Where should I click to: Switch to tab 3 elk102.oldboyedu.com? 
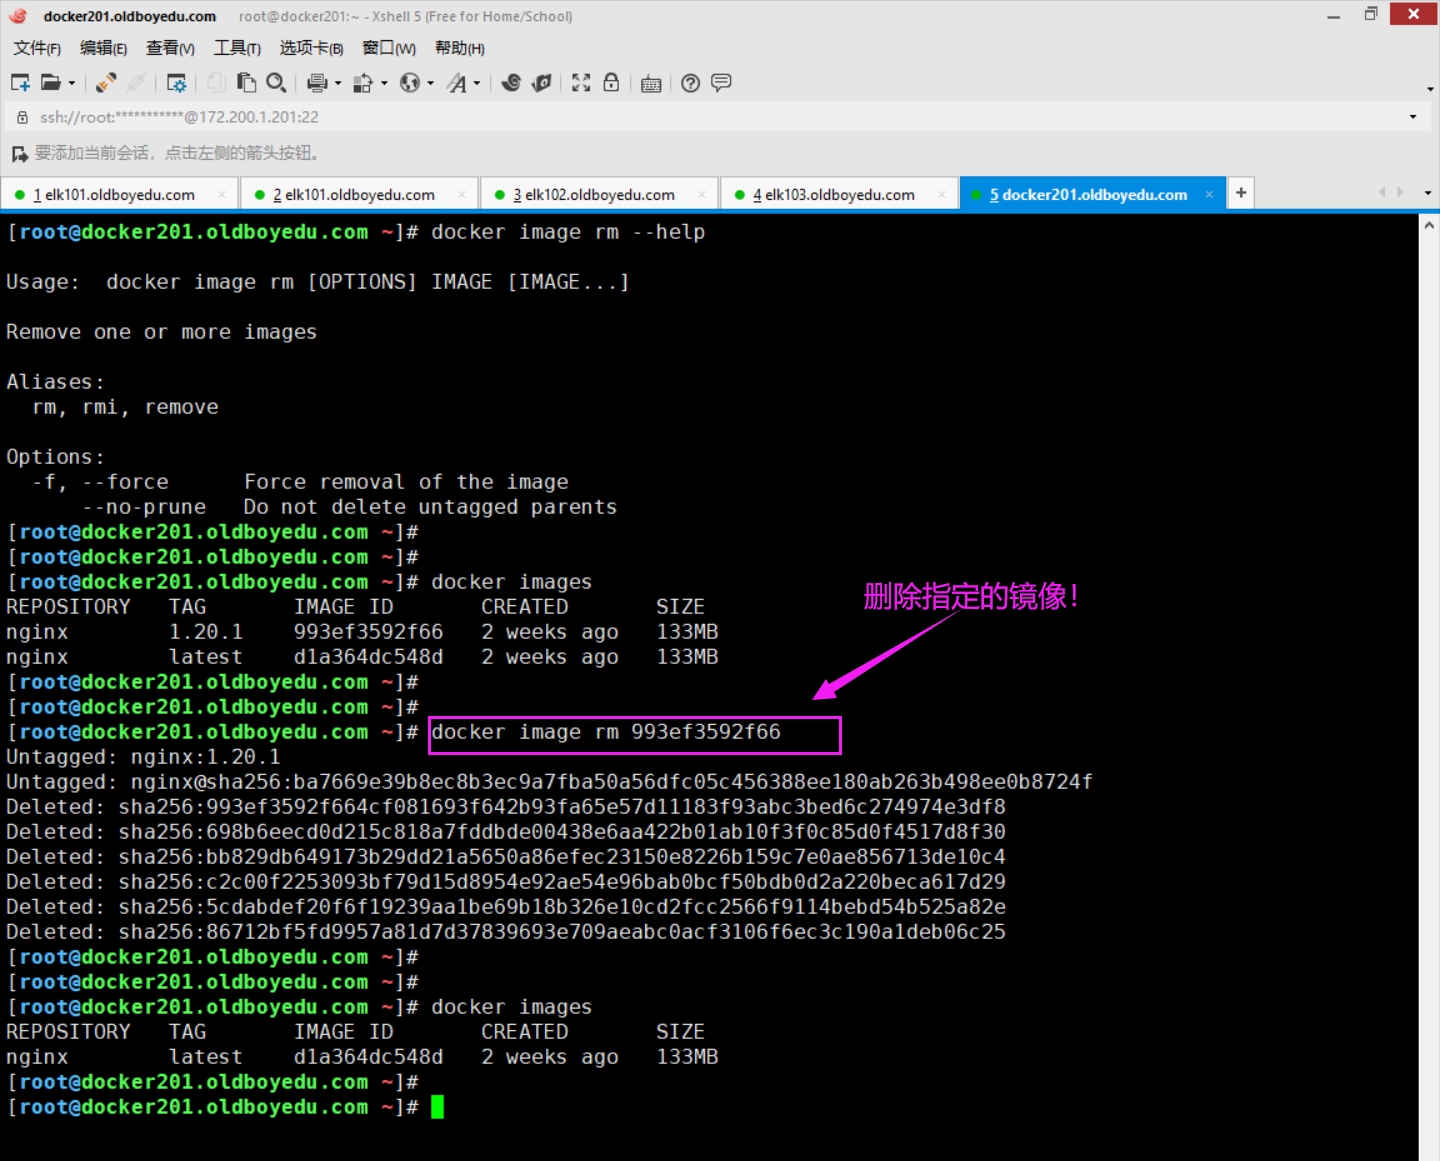599,194
